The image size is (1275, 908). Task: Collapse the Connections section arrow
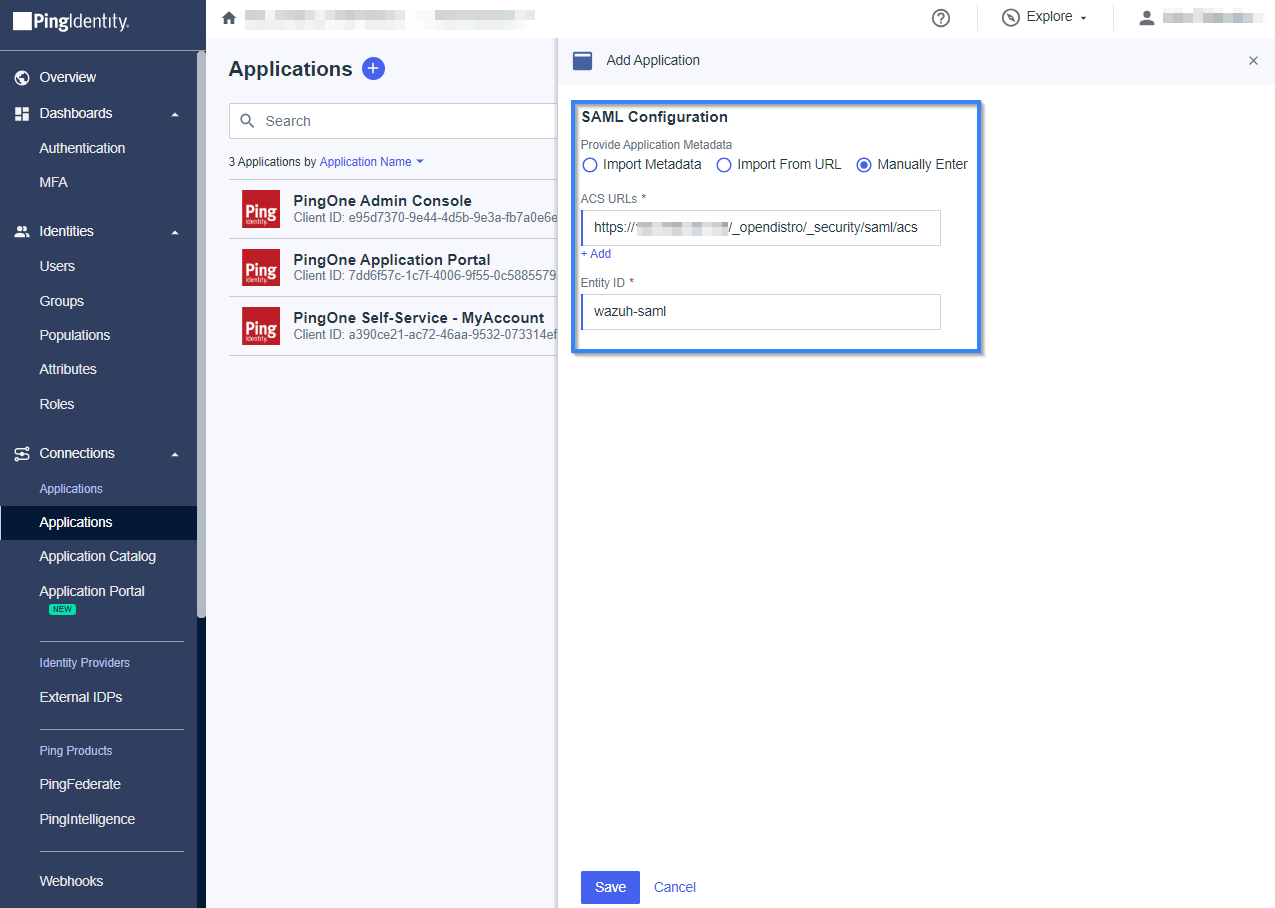175,454
